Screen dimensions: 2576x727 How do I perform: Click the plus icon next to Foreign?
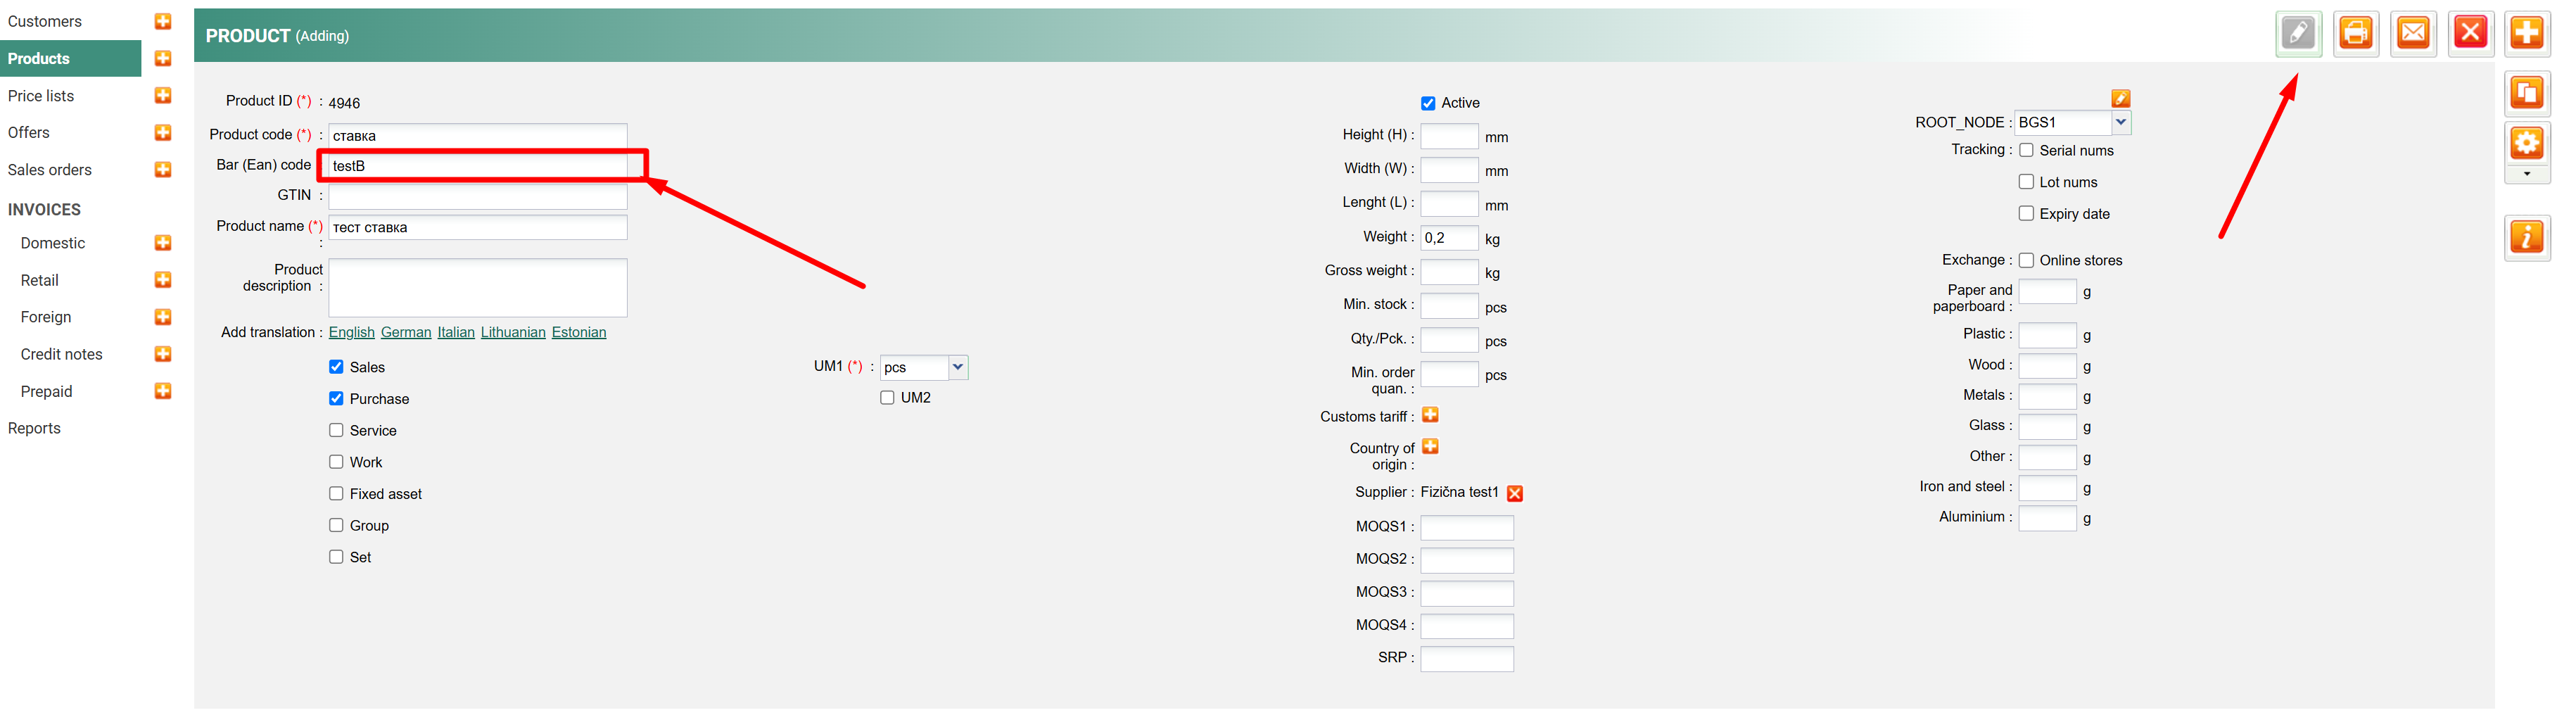(x=163, y=317)
